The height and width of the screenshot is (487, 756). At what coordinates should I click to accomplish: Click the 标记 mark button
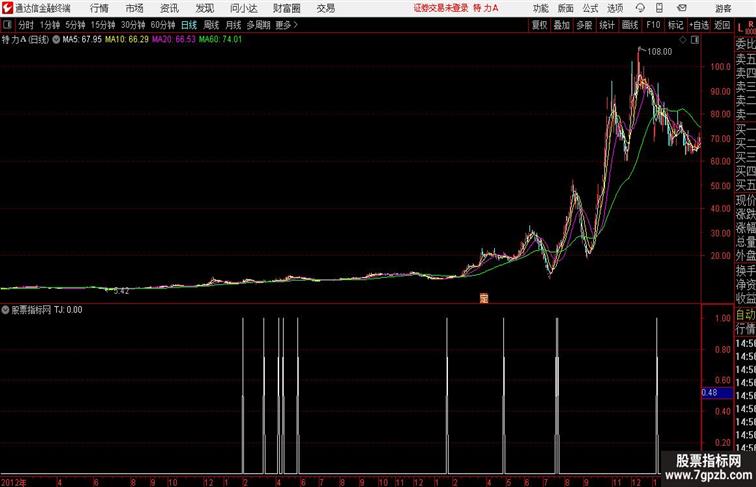coord(675,25)
